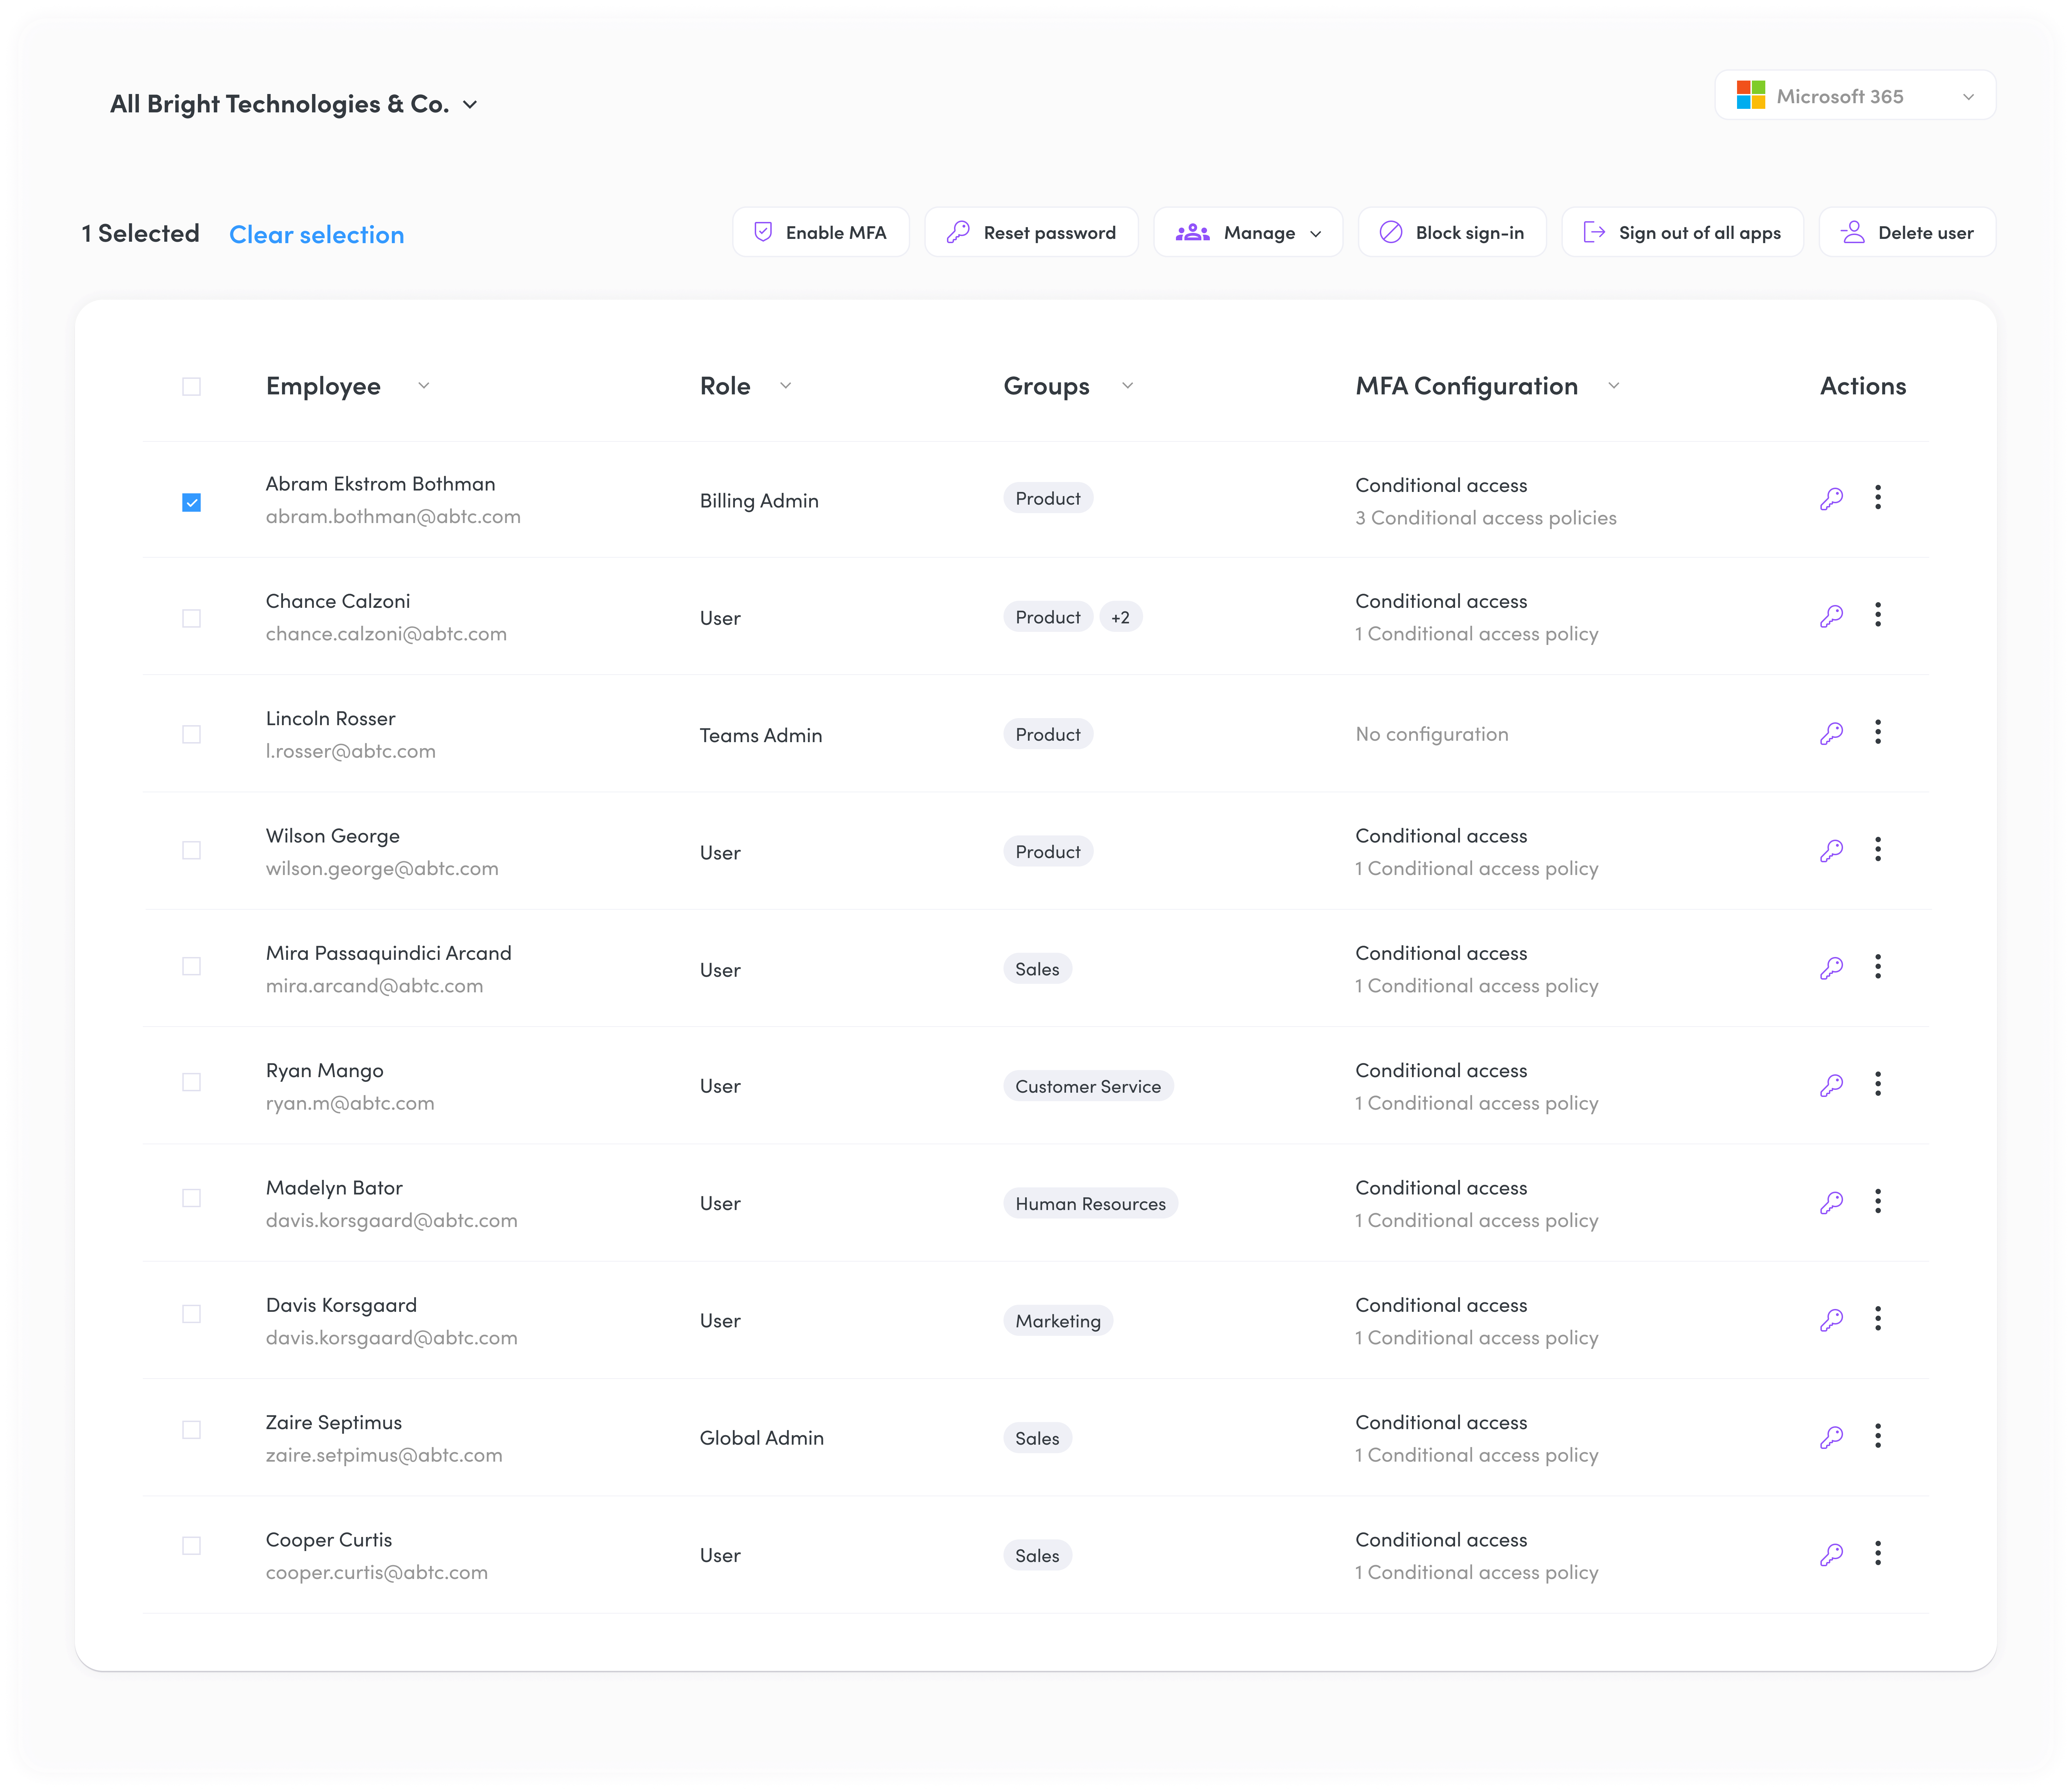Click the Marketing group tag
The width and height of the screenshot is (2072, 1791).
point(1058,1321)
